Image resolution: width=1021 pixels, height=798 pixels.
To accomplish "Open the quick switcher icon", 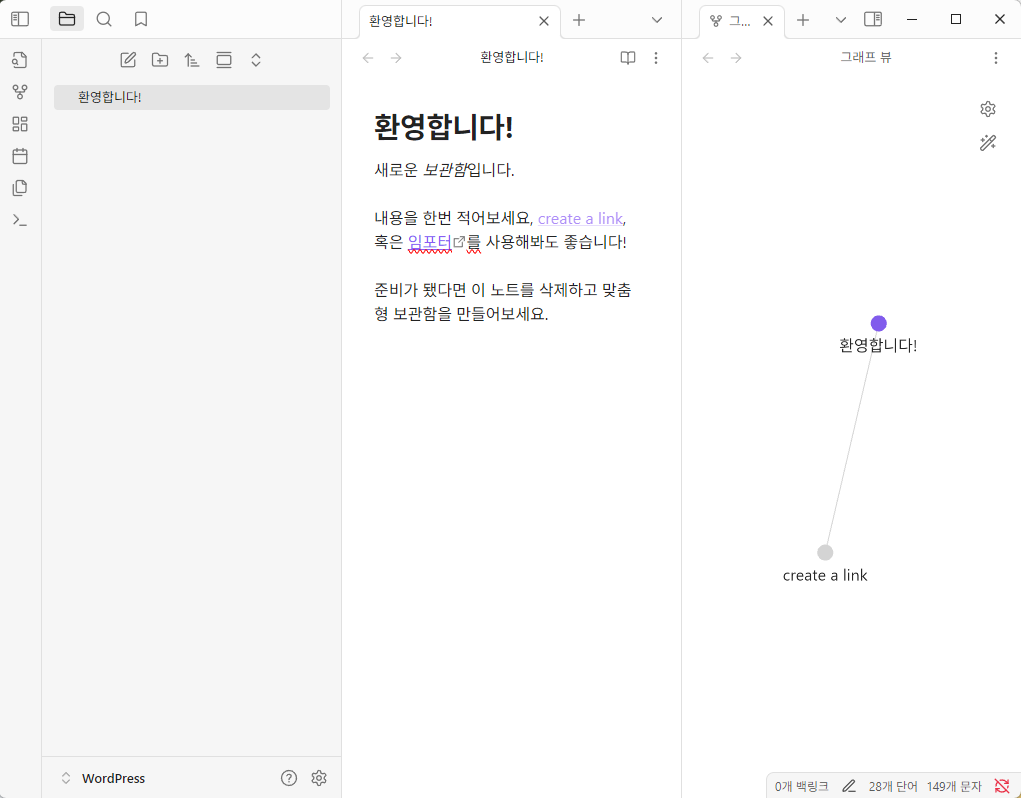I will (x=19, y=59).
